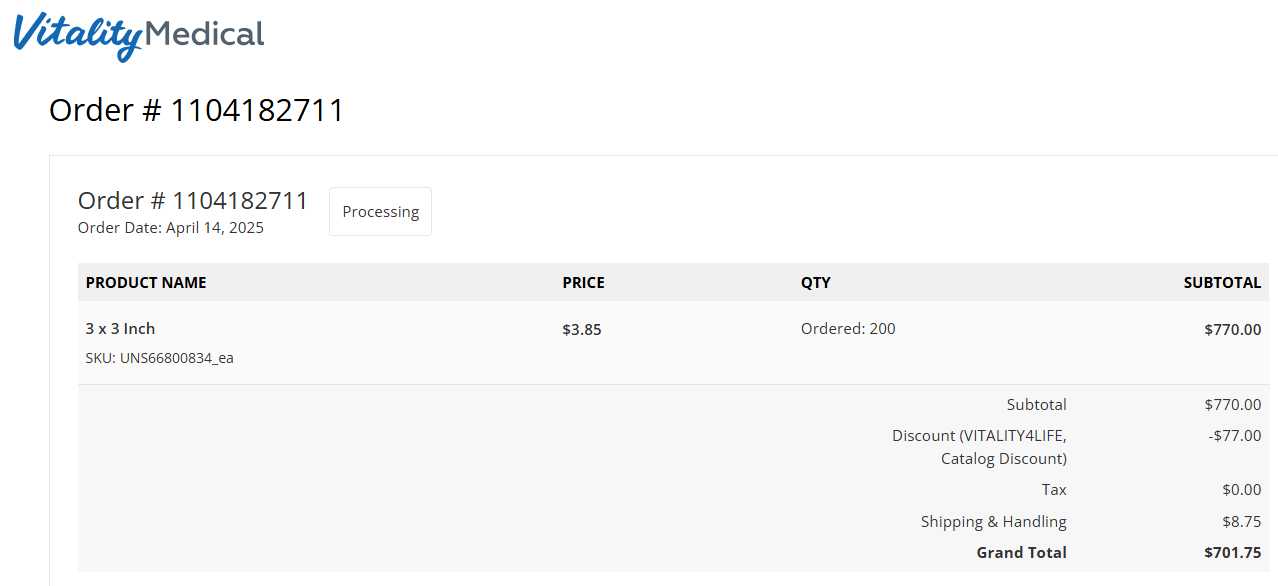
Task: Click the SKU UNS66800834_ea text
Action: 160,358
